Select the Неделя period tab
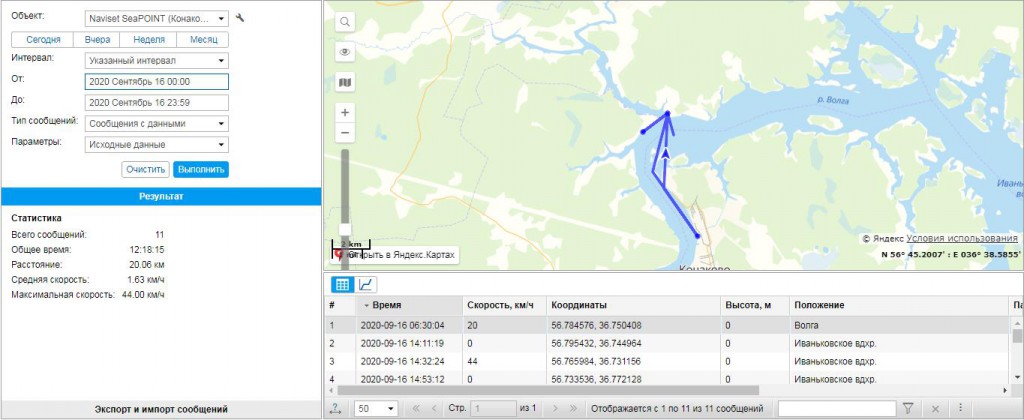1024x420 pixels. click(149, 39)
